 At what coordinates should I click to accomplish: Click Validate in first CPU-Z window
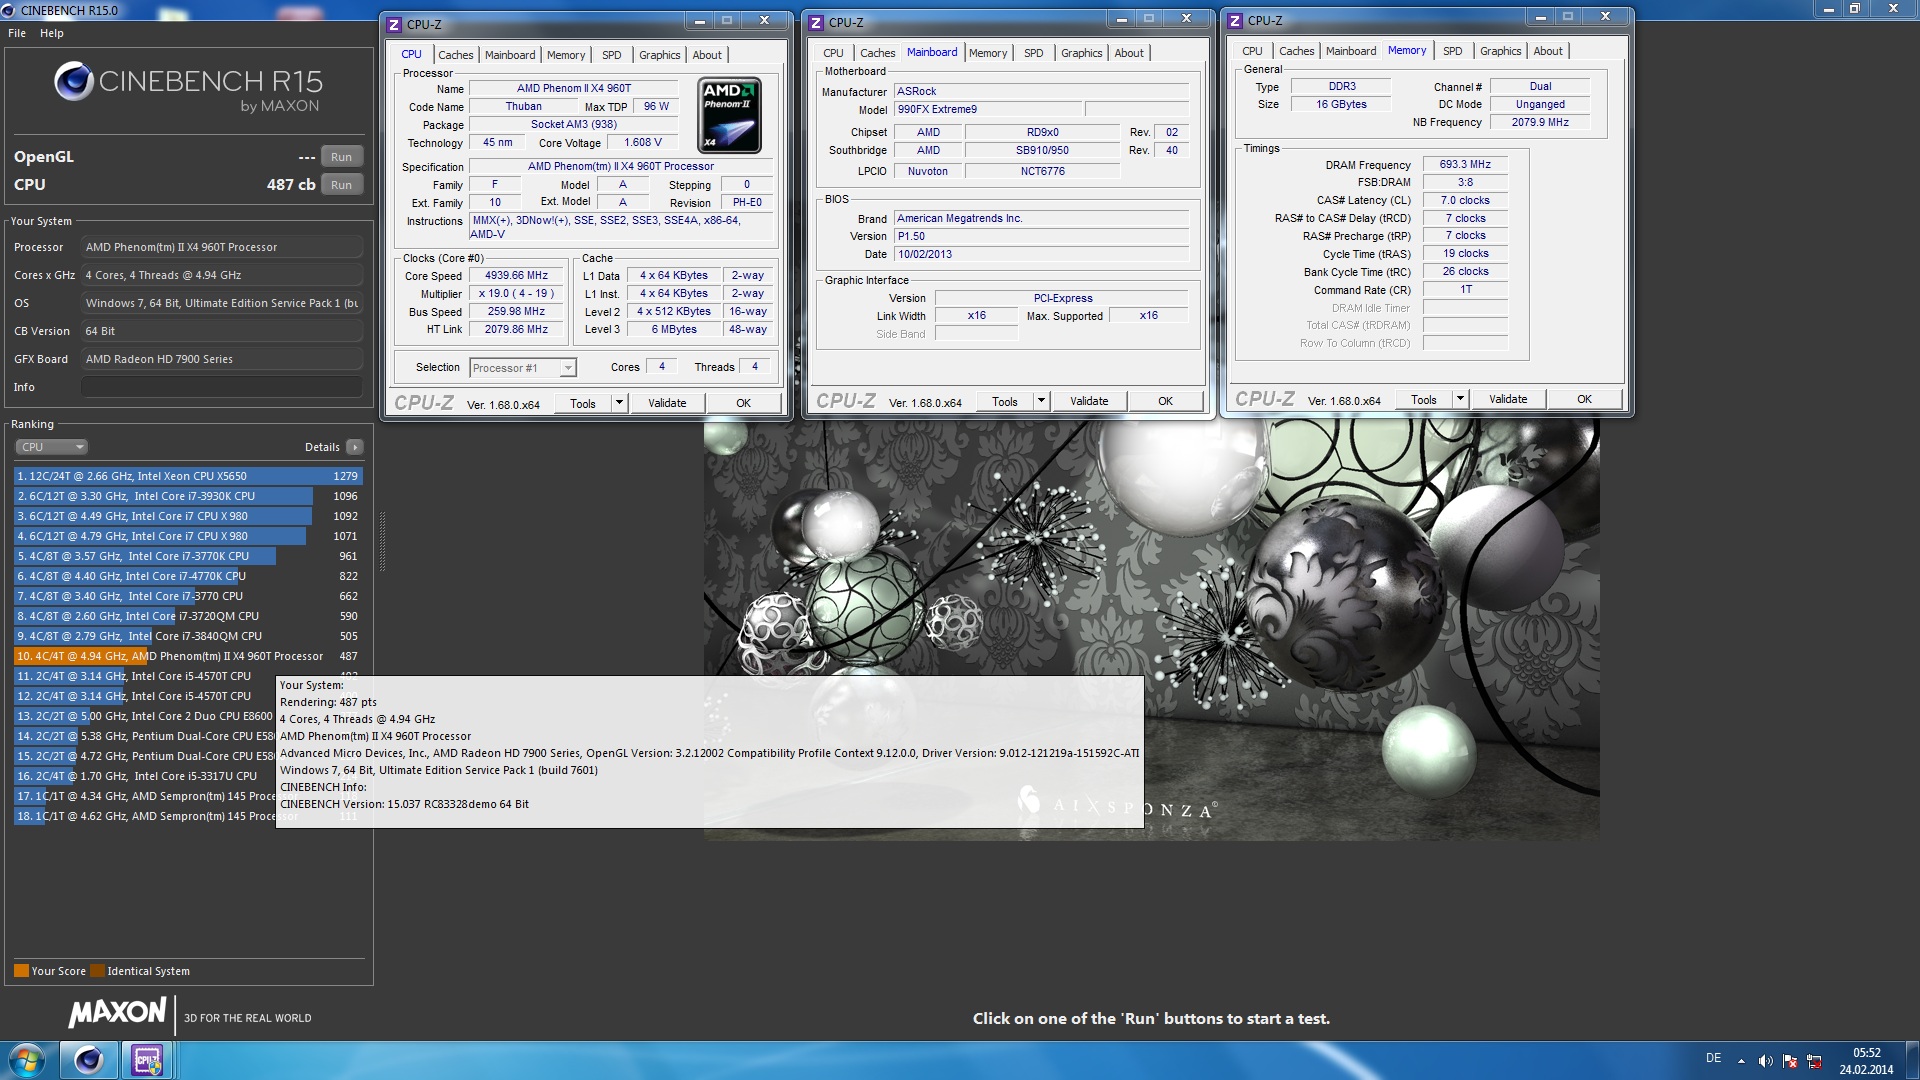[x=667, y=403]
